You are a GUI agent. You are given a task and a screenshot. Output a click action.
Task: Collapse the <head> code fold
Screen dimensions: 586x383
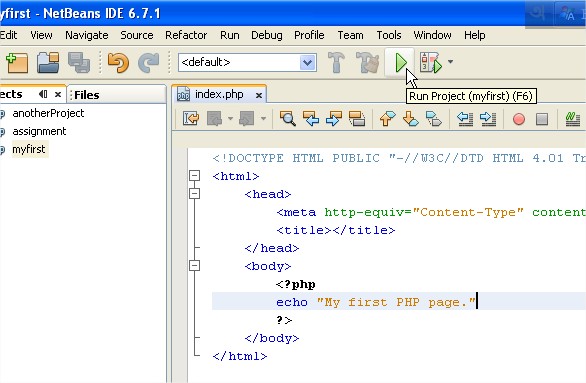point(194,194)
